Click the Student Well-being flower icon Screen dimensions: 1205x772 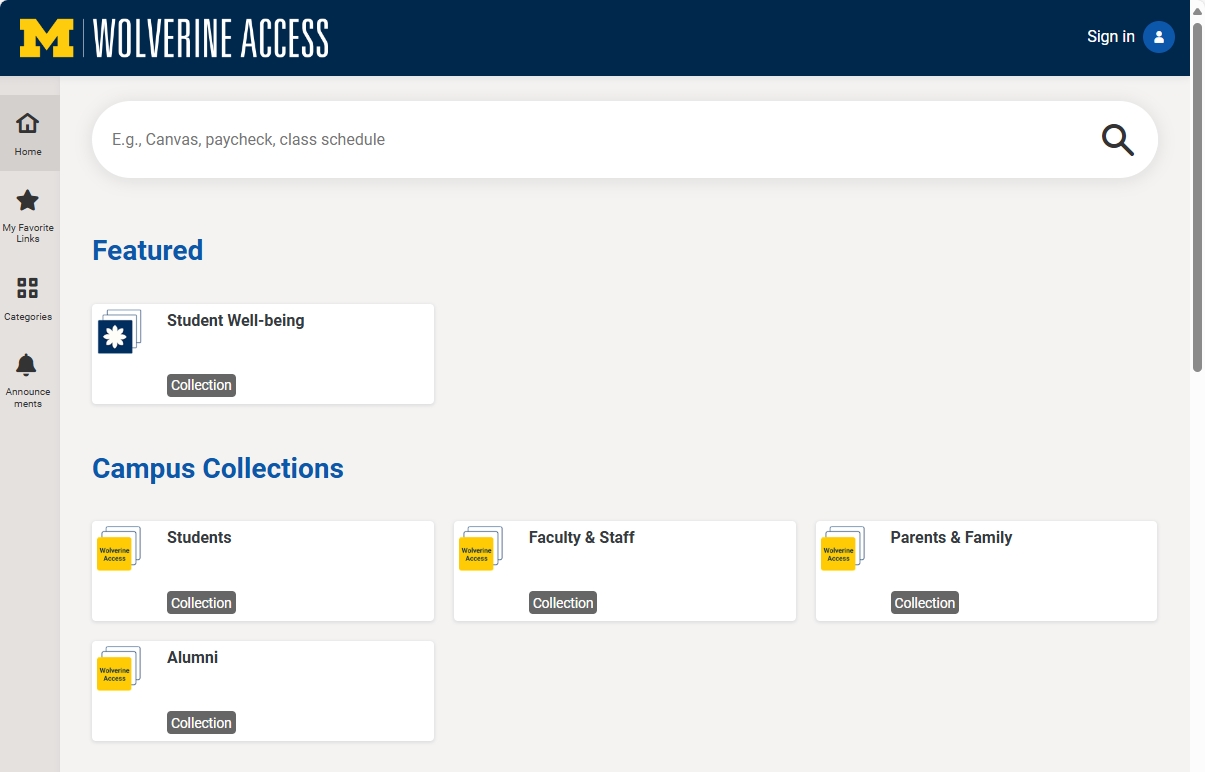[116, 335]
